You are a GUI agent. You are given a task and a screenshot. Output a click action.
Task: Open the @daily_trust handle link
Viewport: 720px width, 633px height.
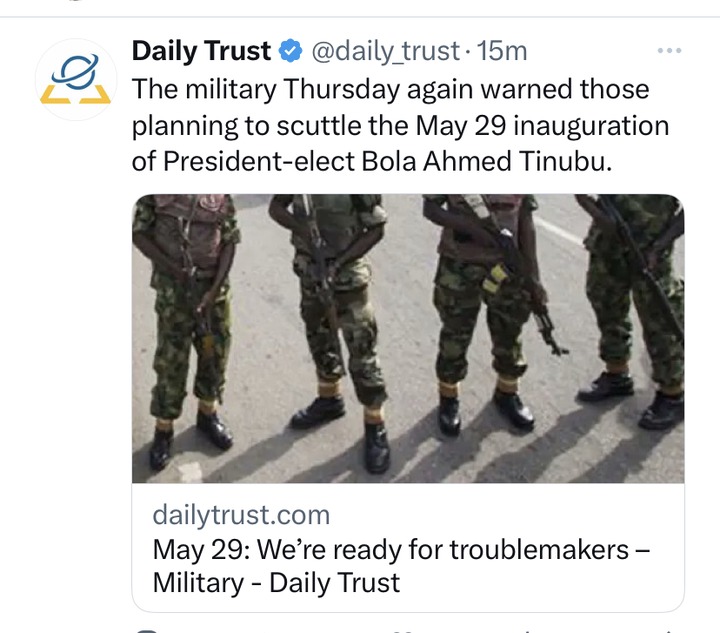[384, 51]
